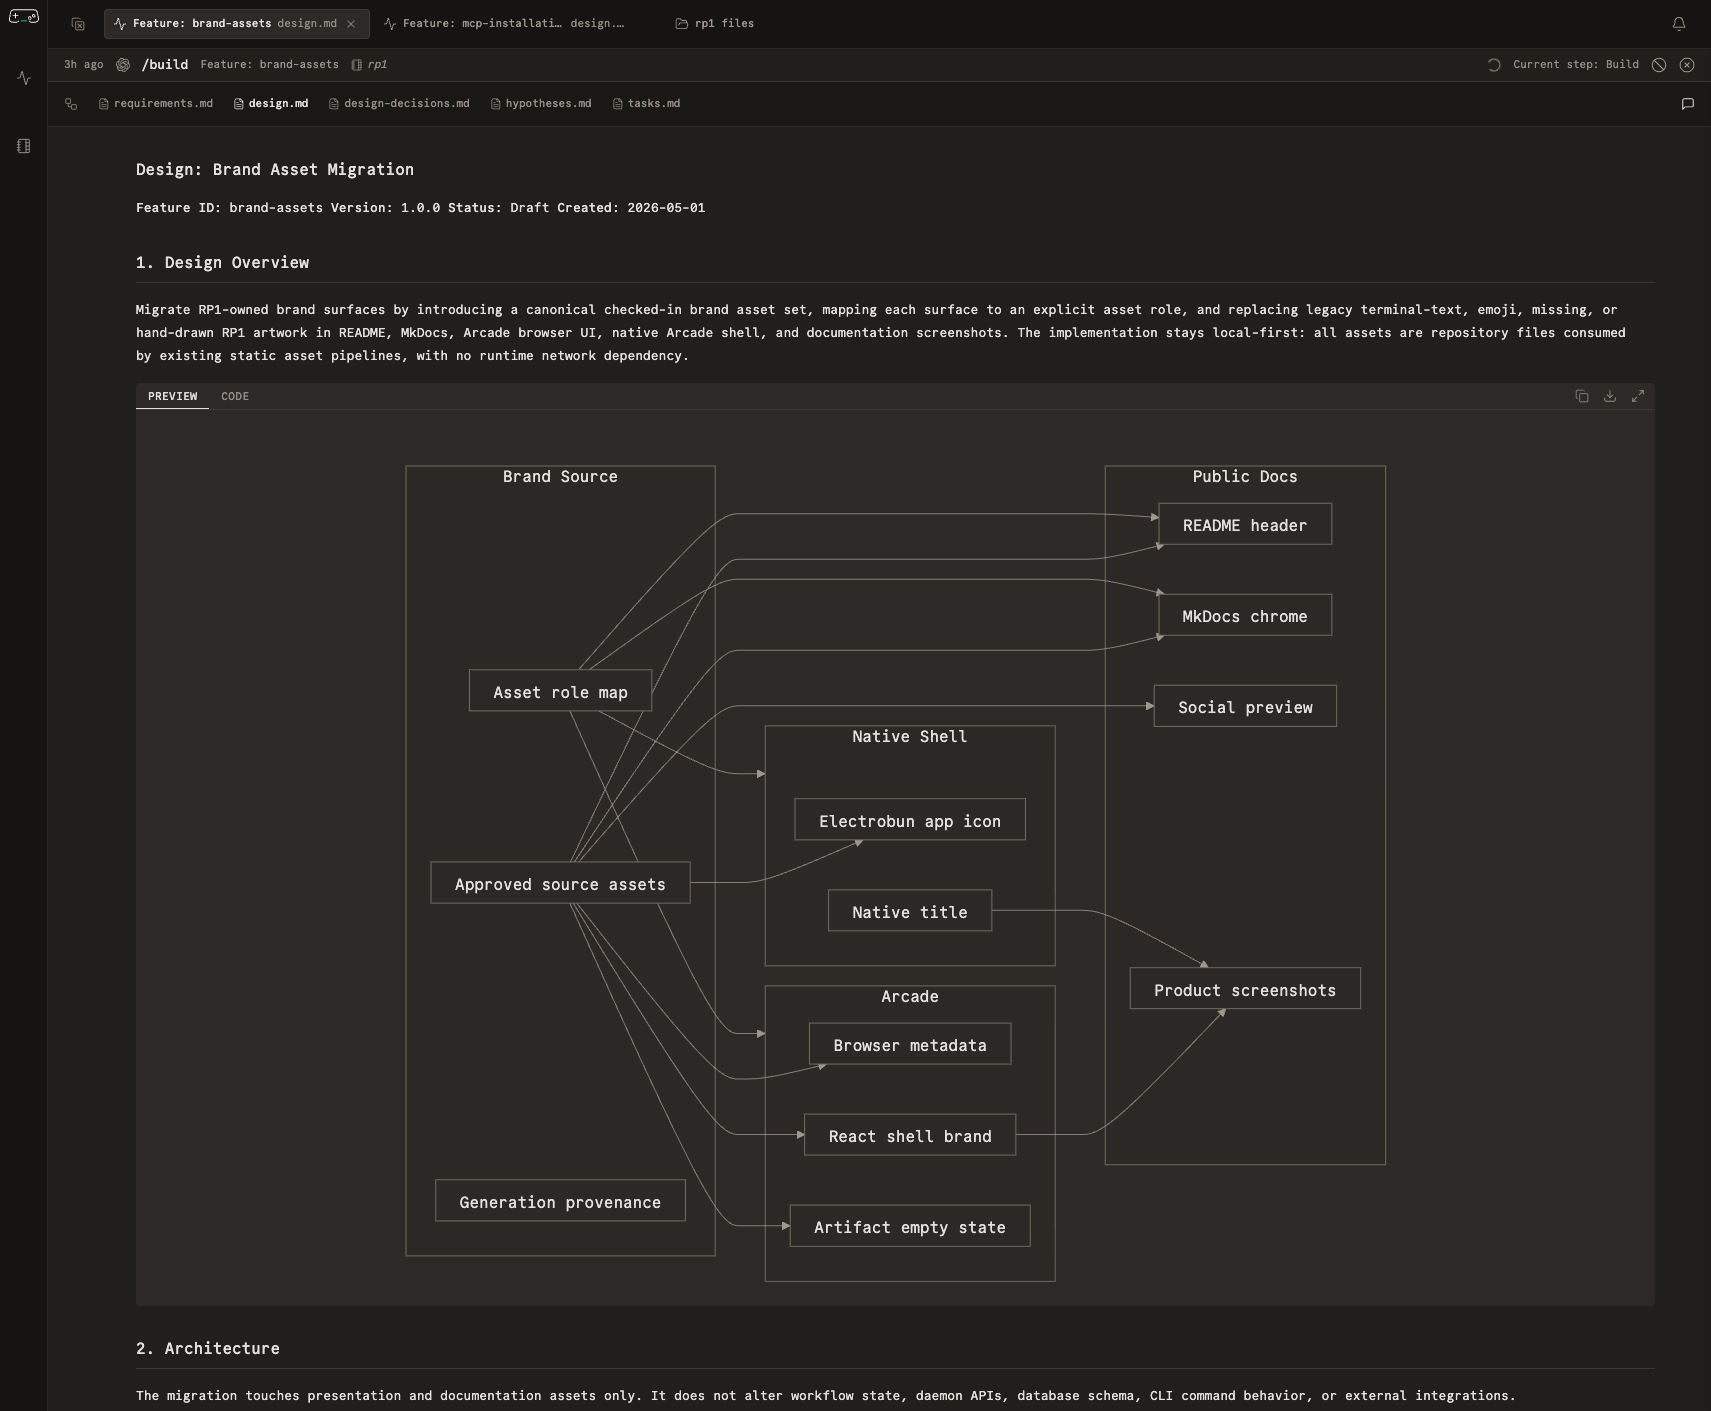The width and height of the screenshot is (1711, 1411).
Task: Click the 3h ago timestamp
Action: coord(84,65)
